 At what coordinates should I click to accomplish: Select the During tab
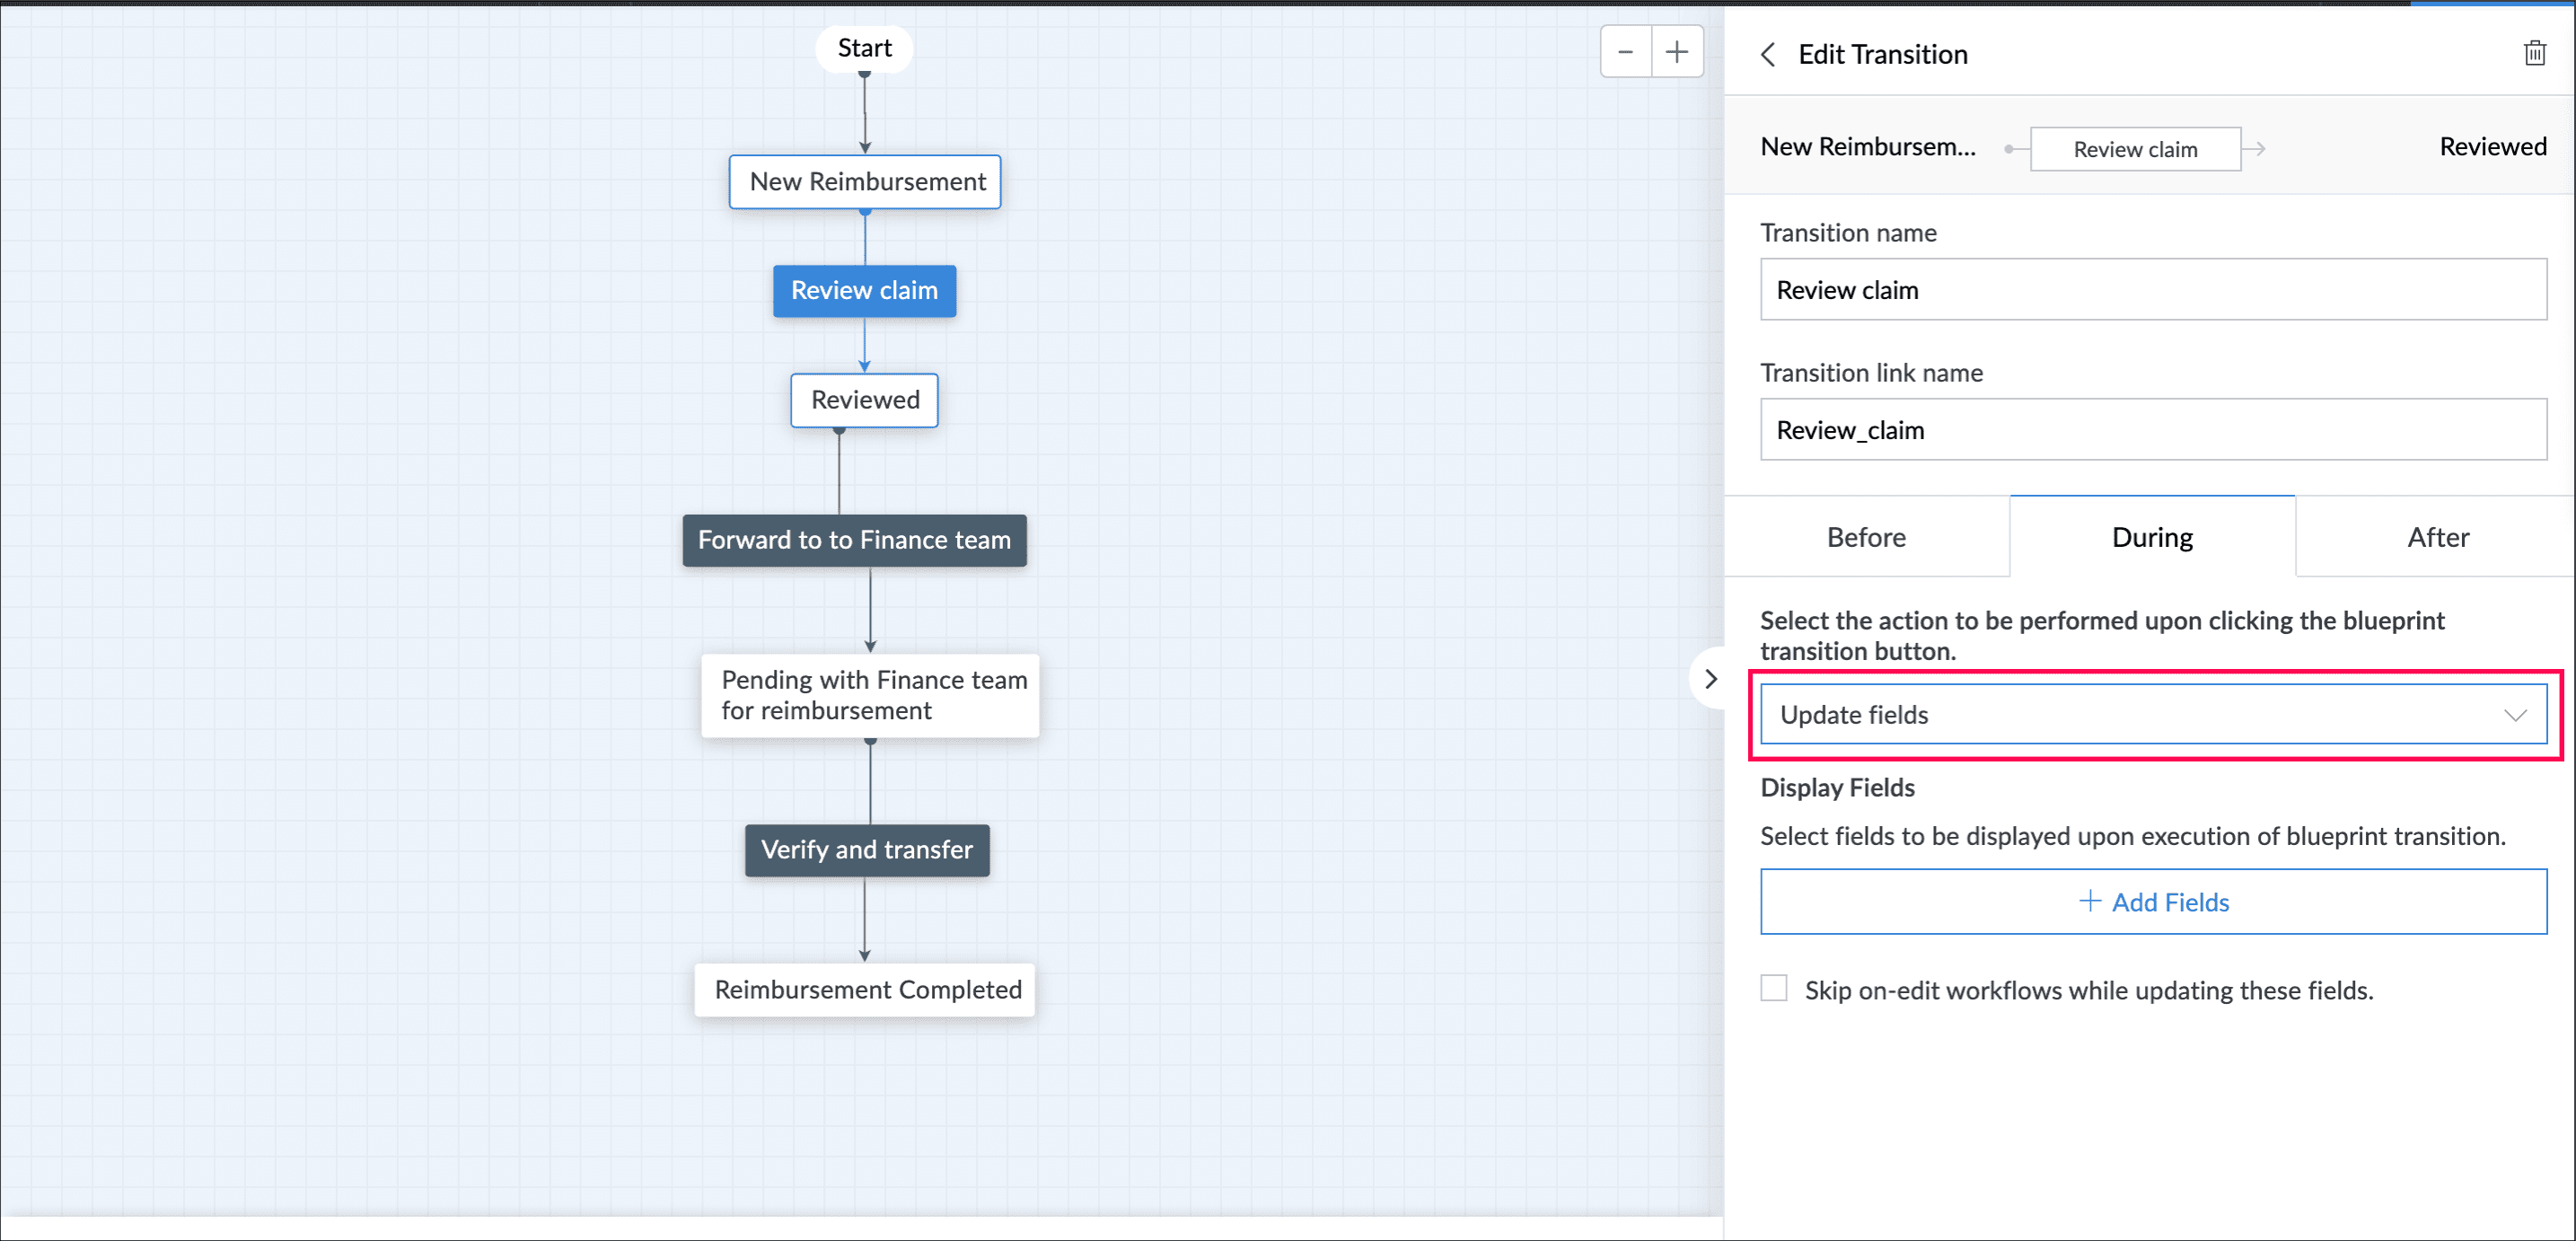[2151, 537]
